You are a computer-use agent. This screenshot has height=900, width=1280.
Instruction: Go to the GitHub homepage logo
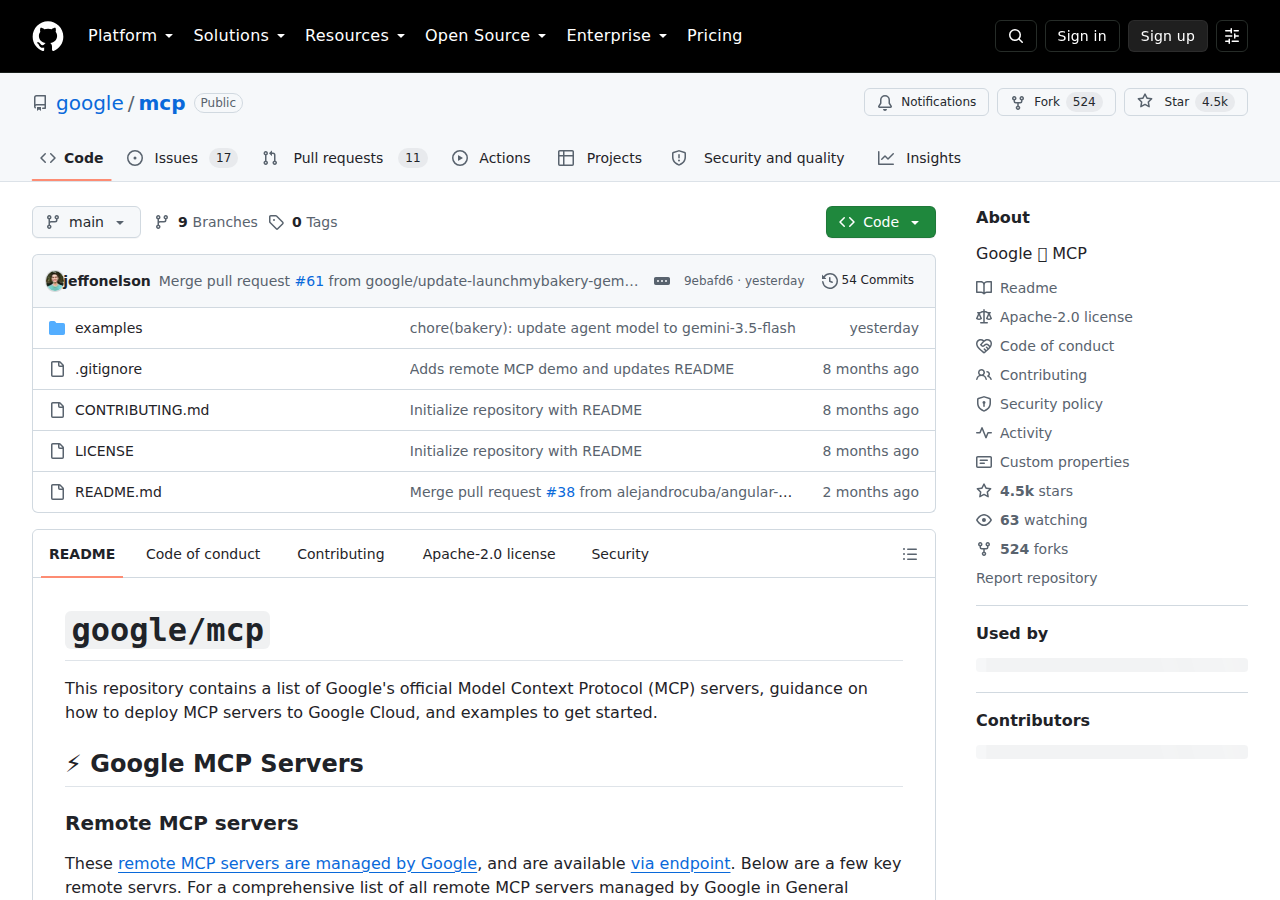(x=48, y=36)
